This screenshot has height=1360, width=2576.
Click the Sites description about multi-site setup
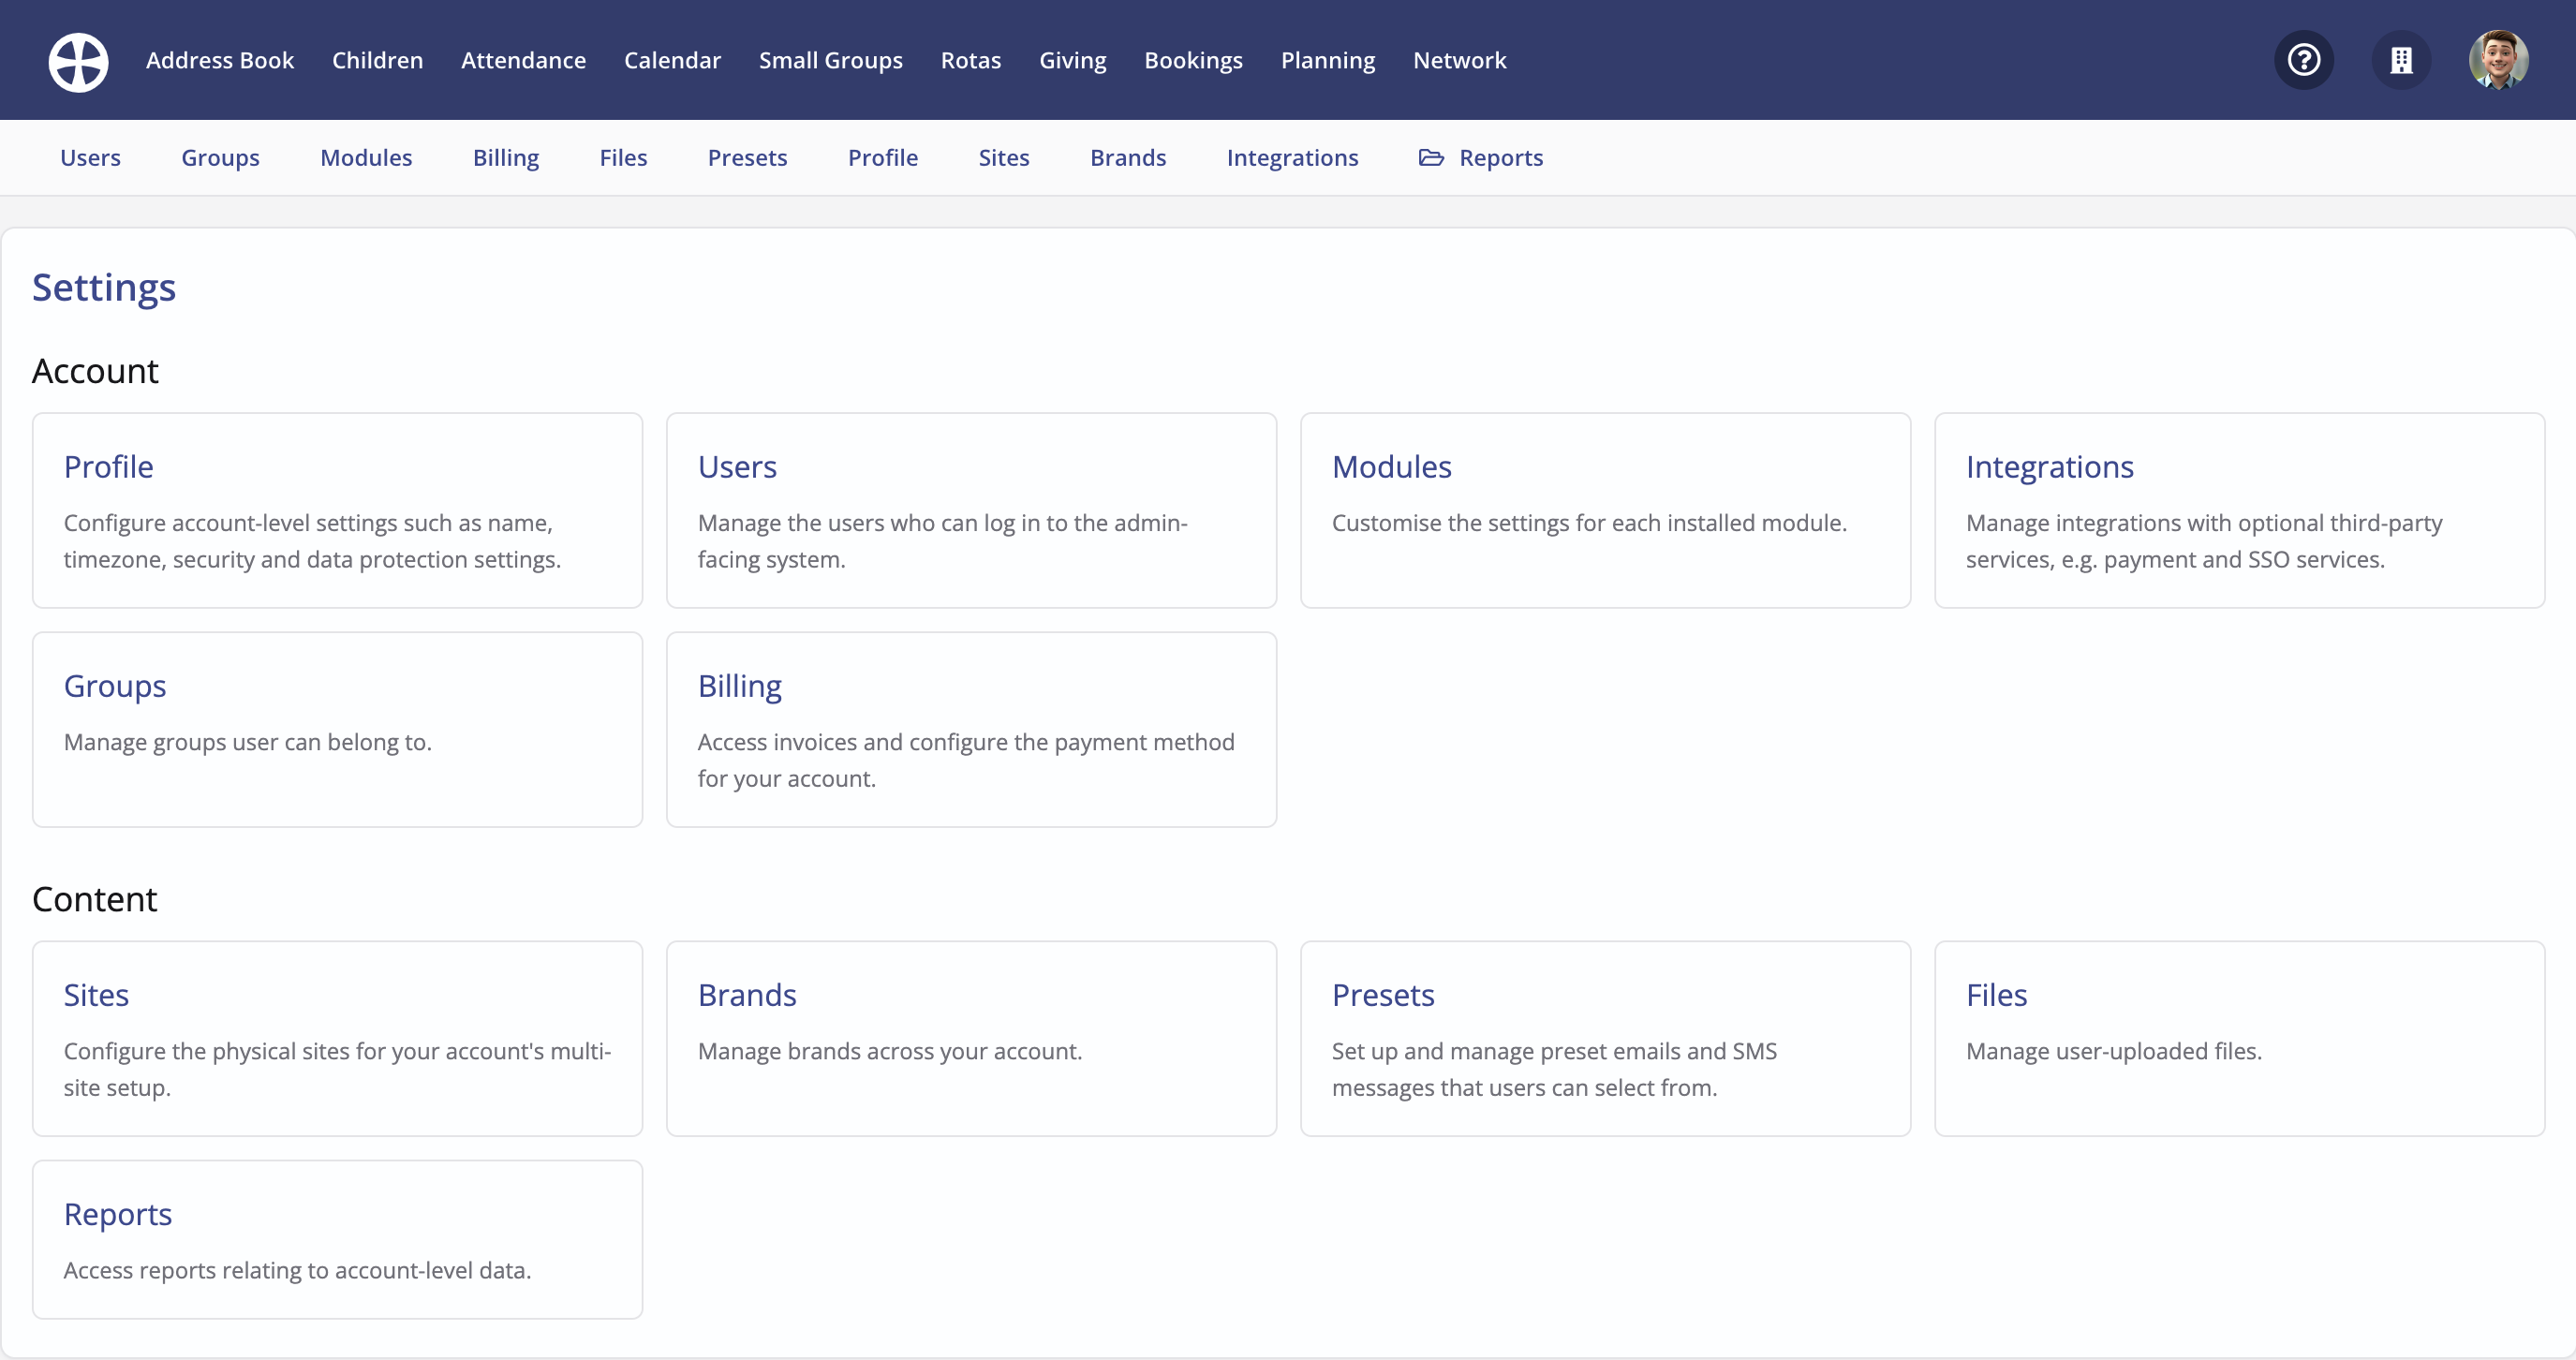click(x=337, y=1069)
